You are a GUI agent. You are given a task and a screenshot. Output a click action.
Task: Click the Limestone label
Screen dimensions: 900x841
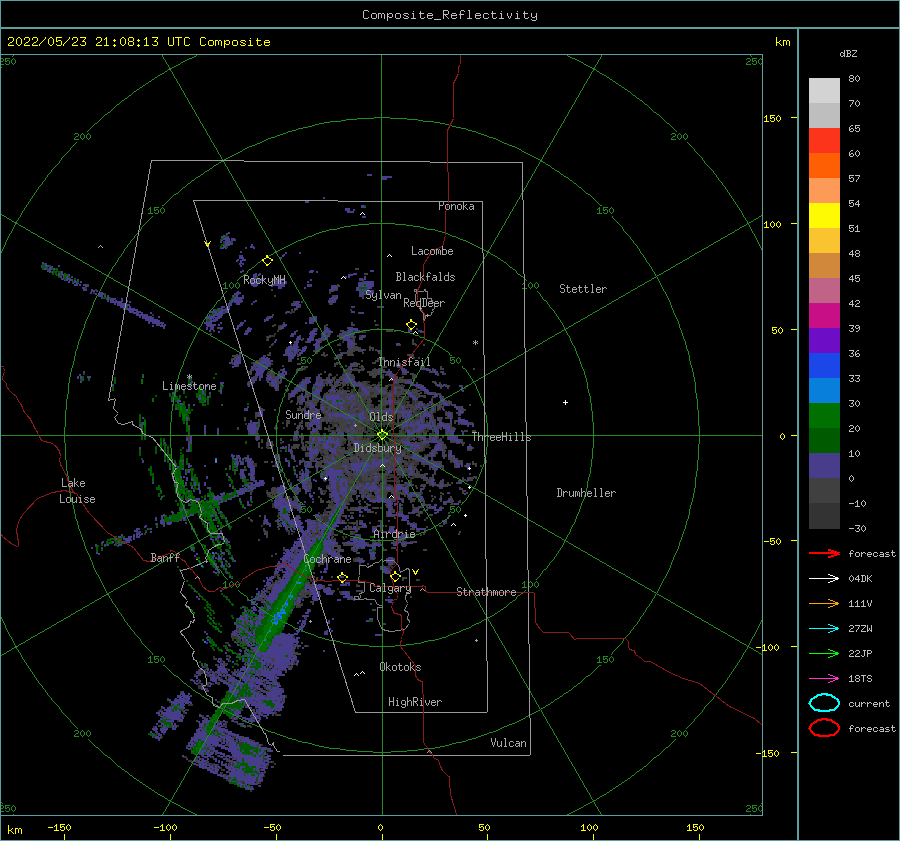(189, 386)
